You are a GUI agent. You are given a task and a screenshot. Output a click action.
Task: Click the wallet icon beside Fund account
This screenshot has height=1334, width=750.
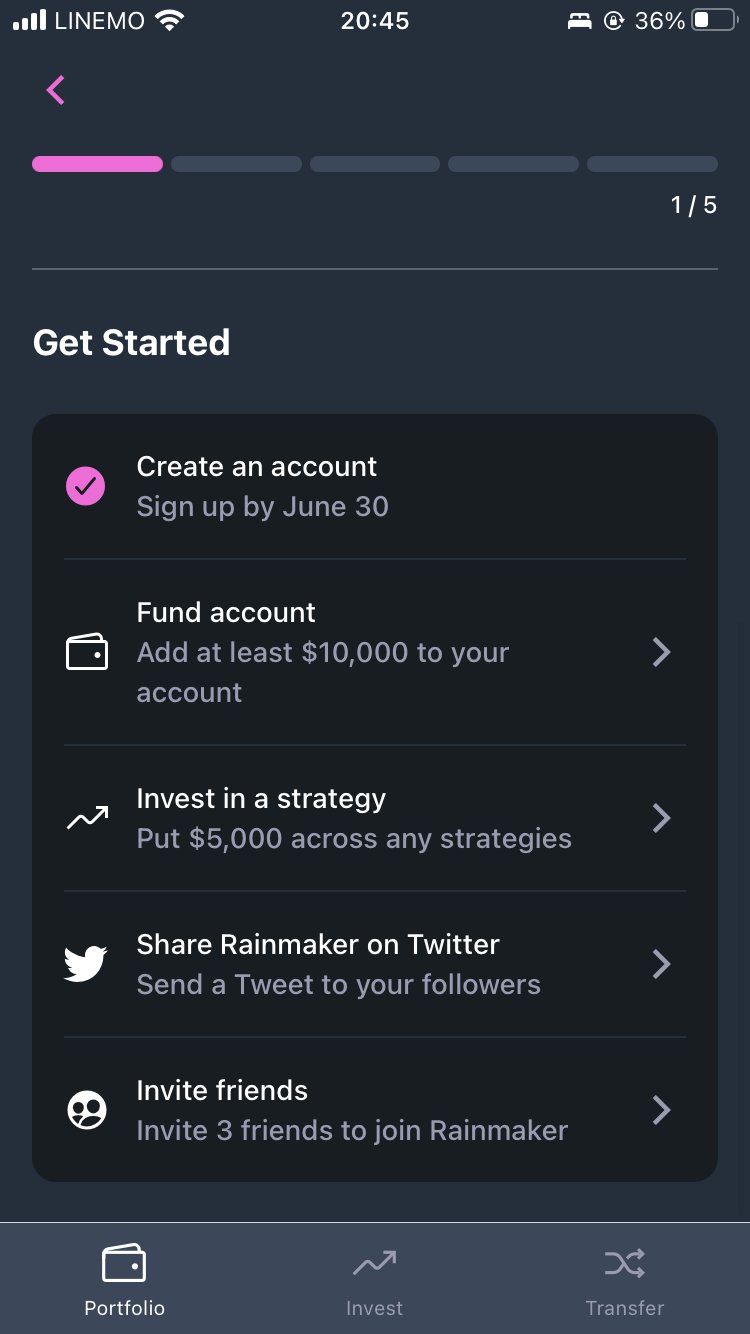pos(86,653)
